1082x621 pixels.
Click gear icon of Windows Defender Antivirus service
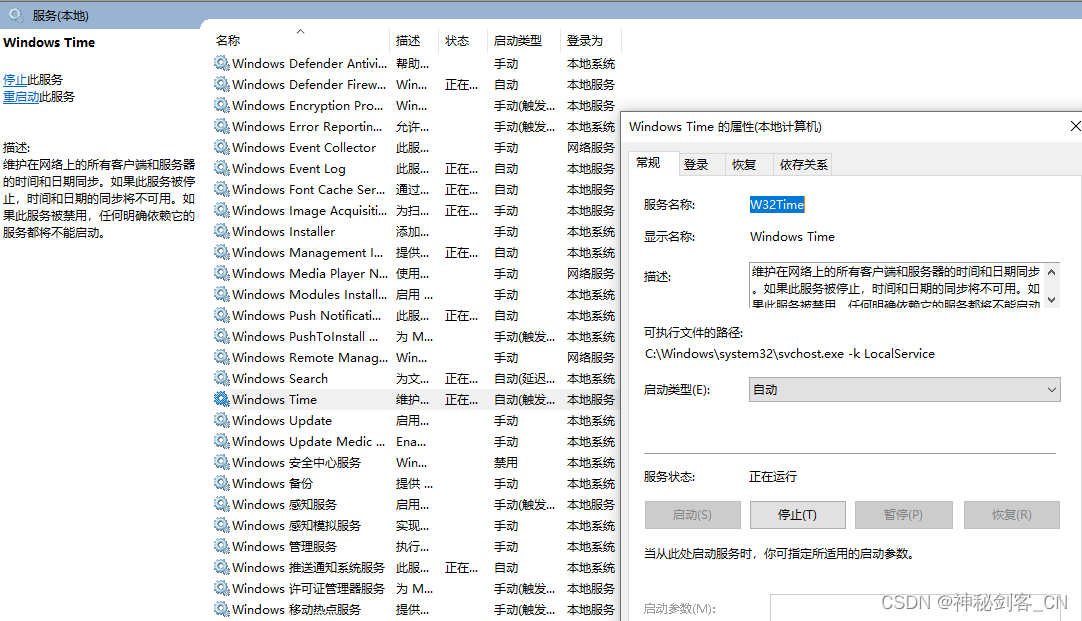point(222,63)
